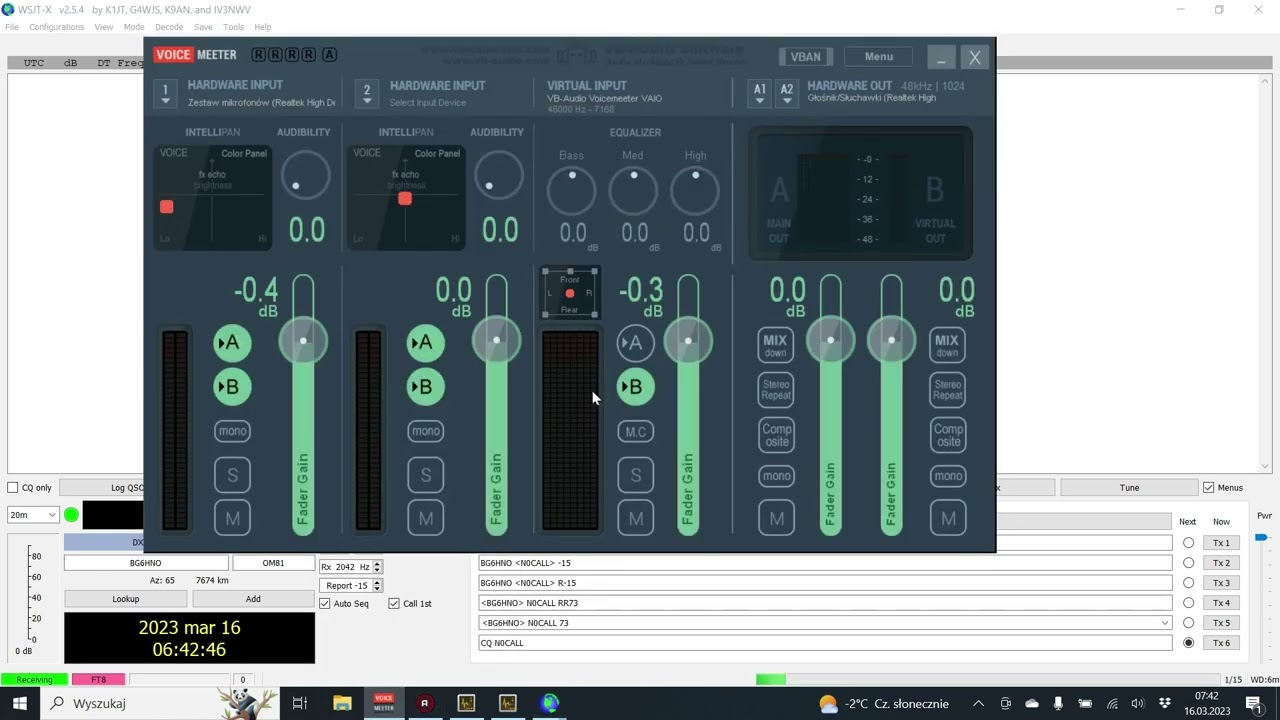1280x720 pixels.
Task: Click Hardware Input 2 fader gain knob
Action: pos(496,341)
